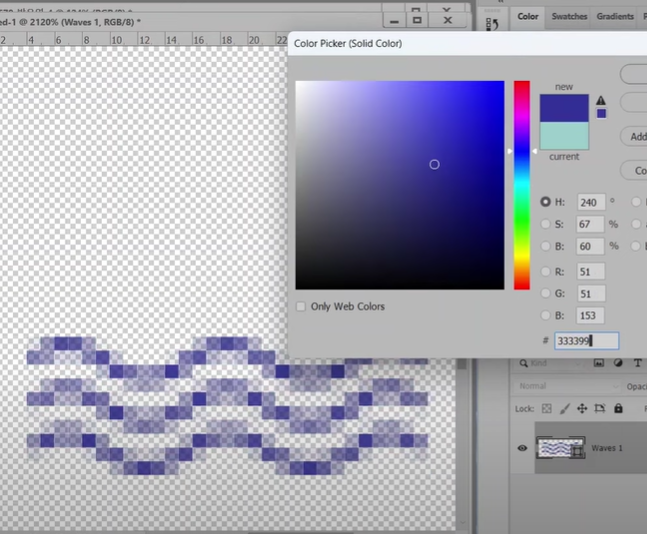Click the Color Libraries button

pos(634,170)
